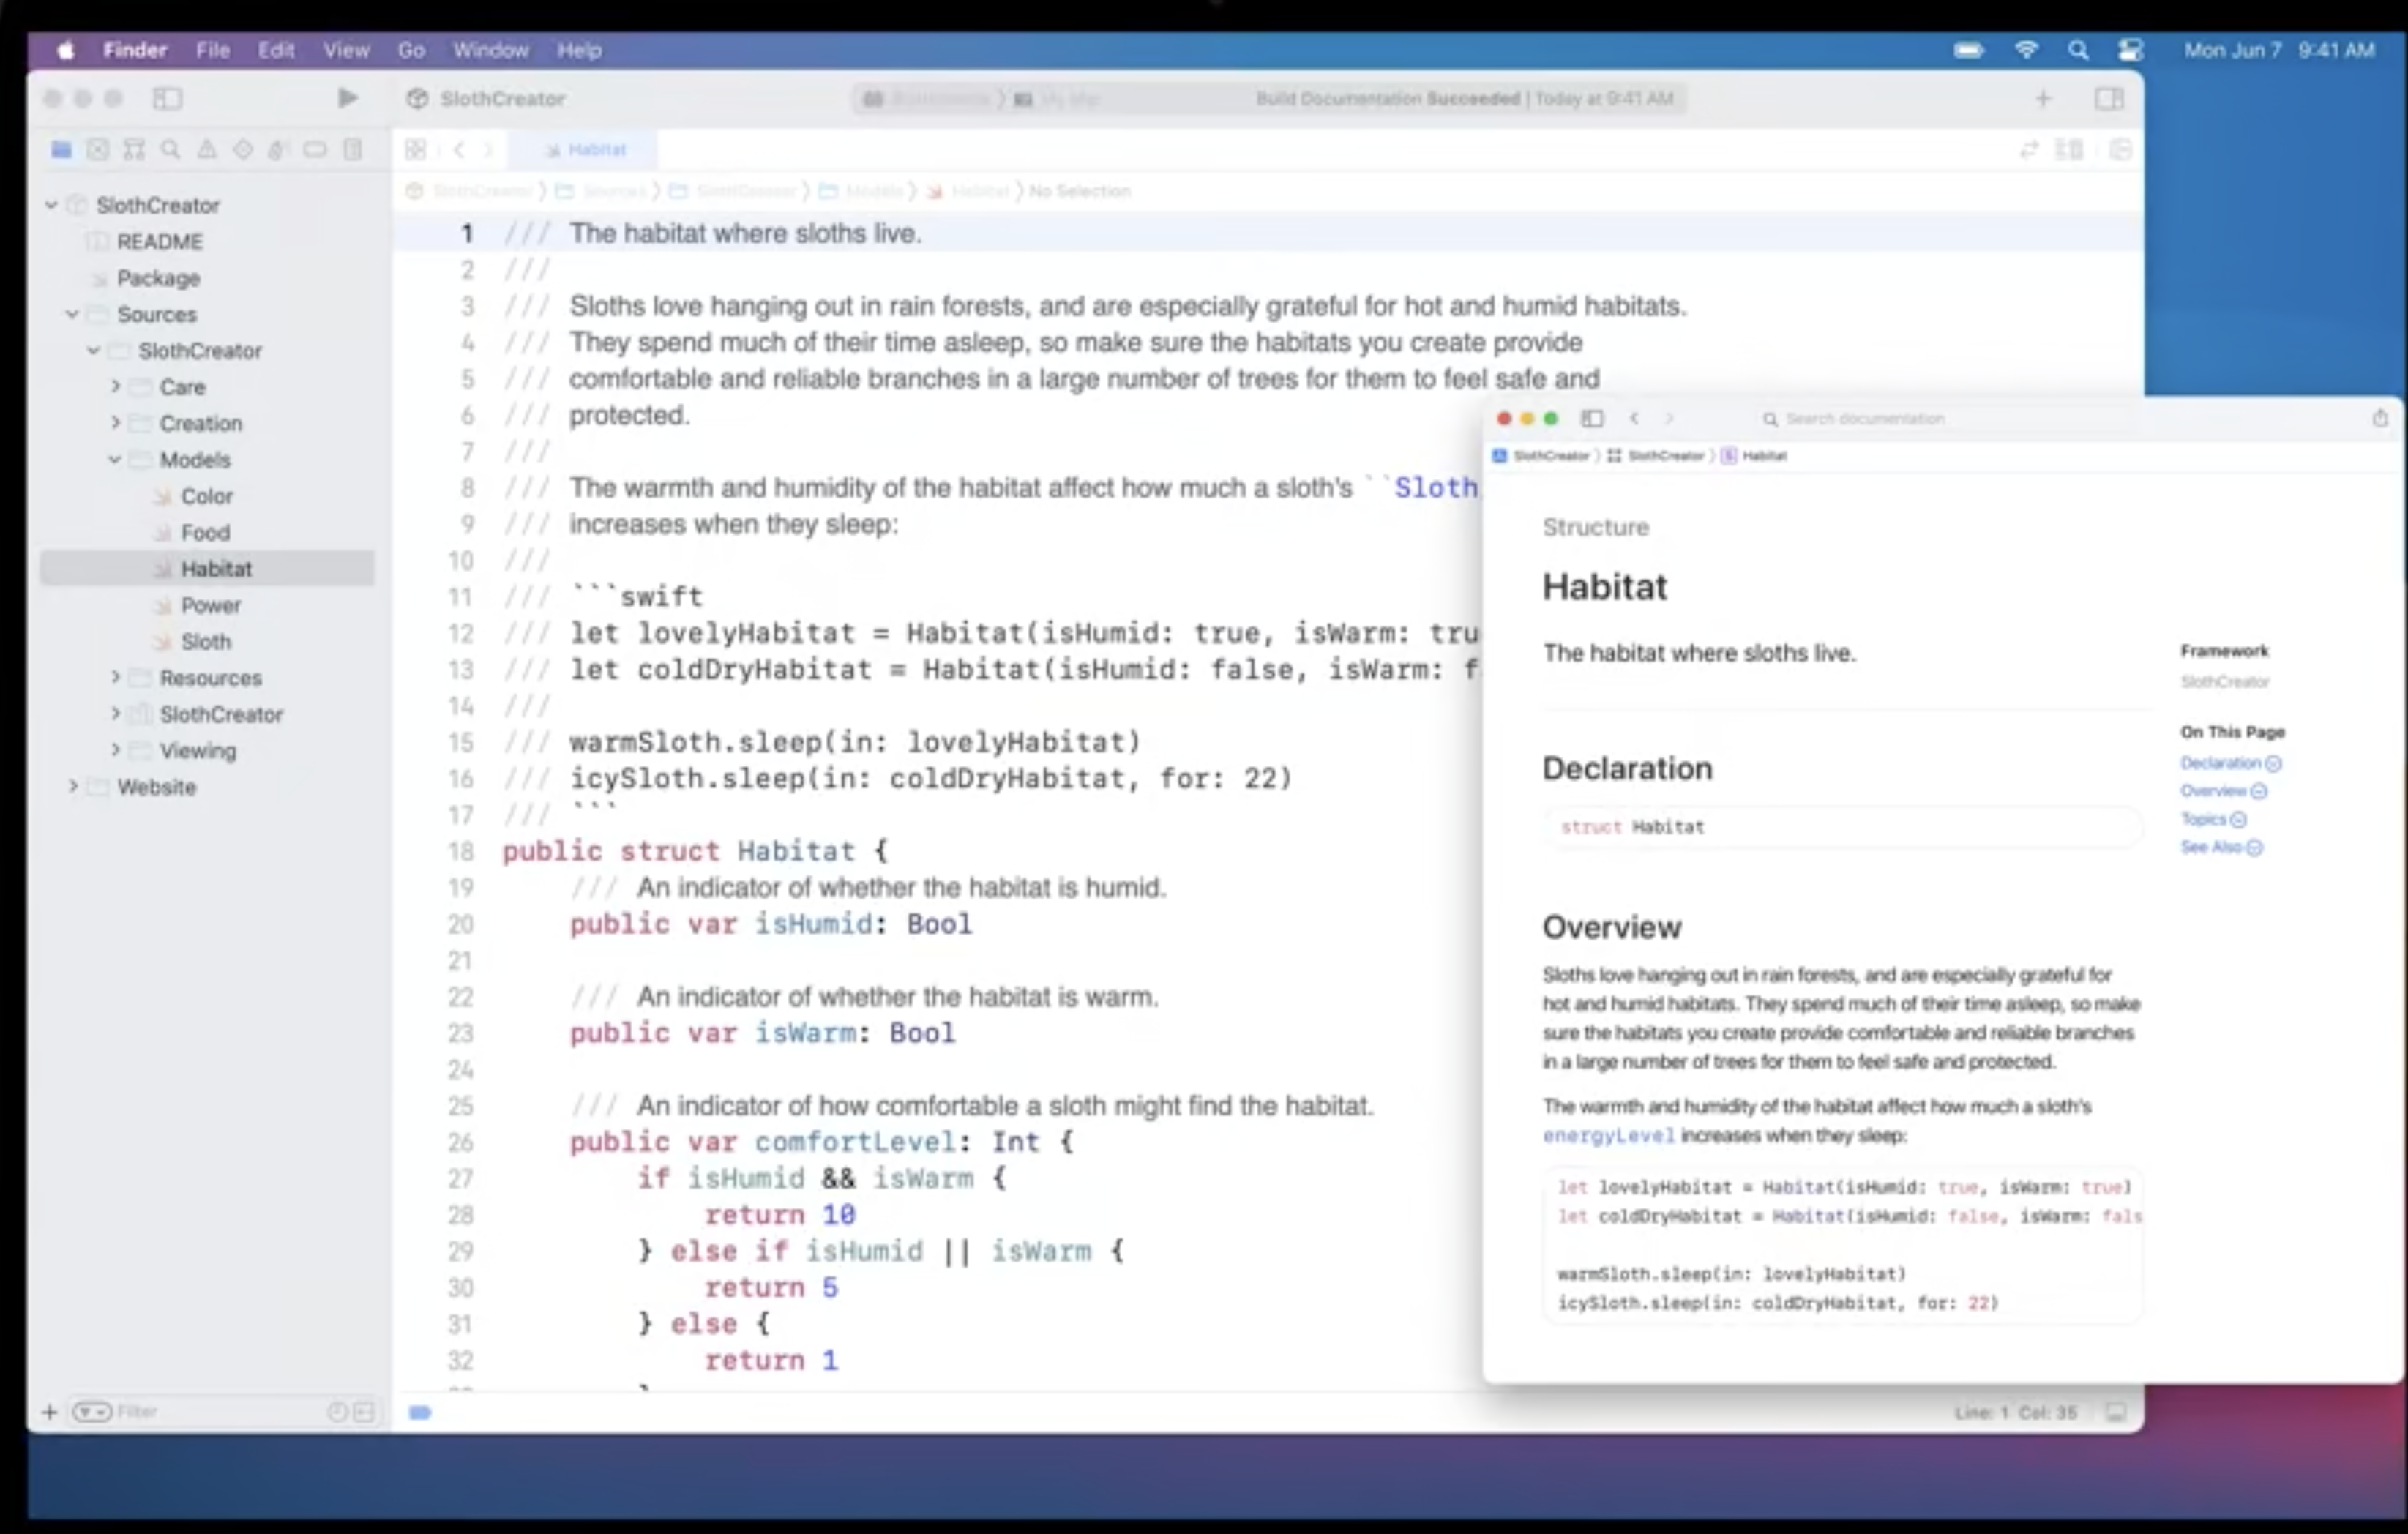
Task: Click share icon in documentation window
Action: [x=2380, y=418]
